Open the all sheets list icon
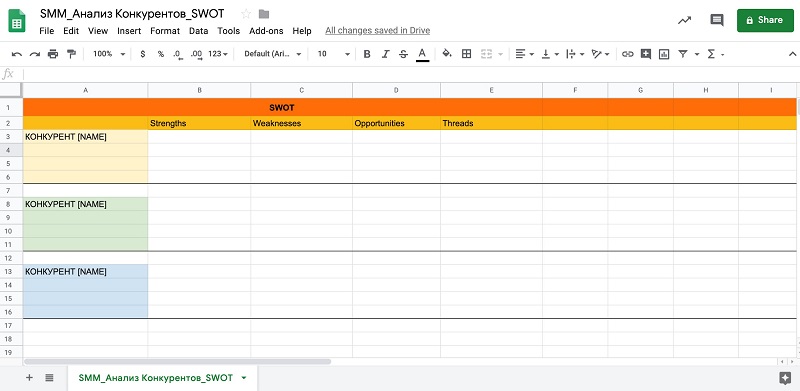This screenshot has width=800, height=391. point(49,378)
